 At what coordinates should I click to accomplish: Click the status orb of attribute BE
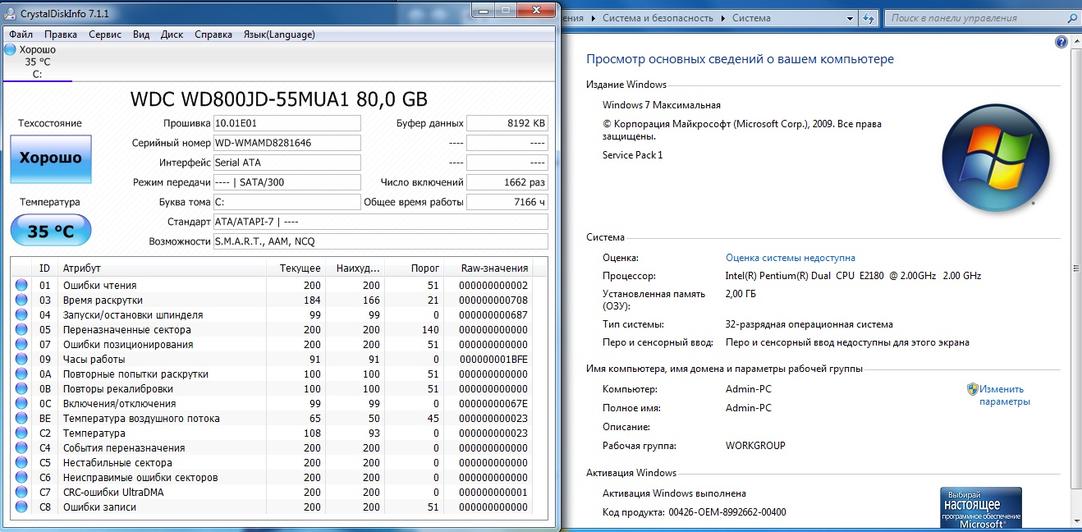[x=21, y=418]
